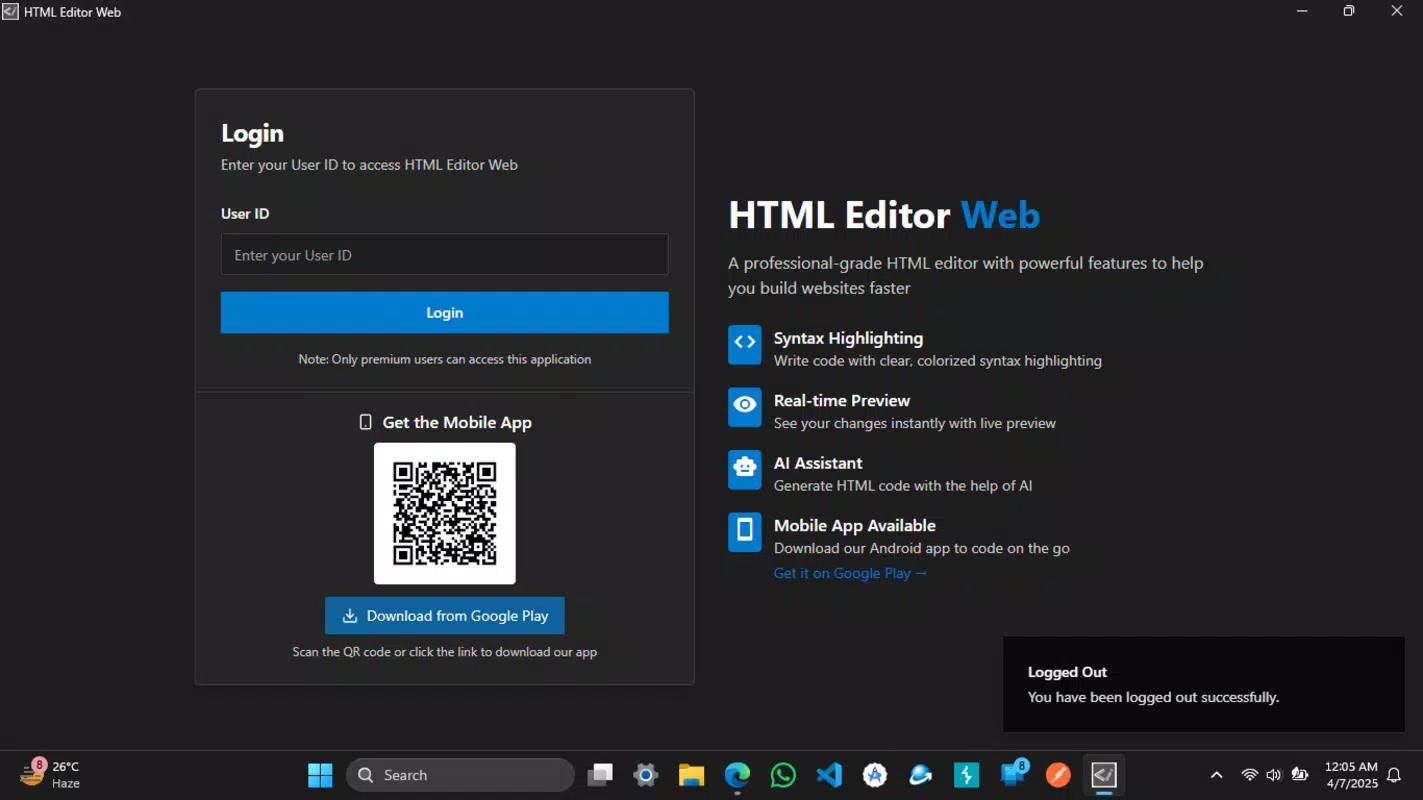Click the battery status tray icon
Viewport: 1423px width, 800px height.
pyautogui.click(x=1299, y=775)
